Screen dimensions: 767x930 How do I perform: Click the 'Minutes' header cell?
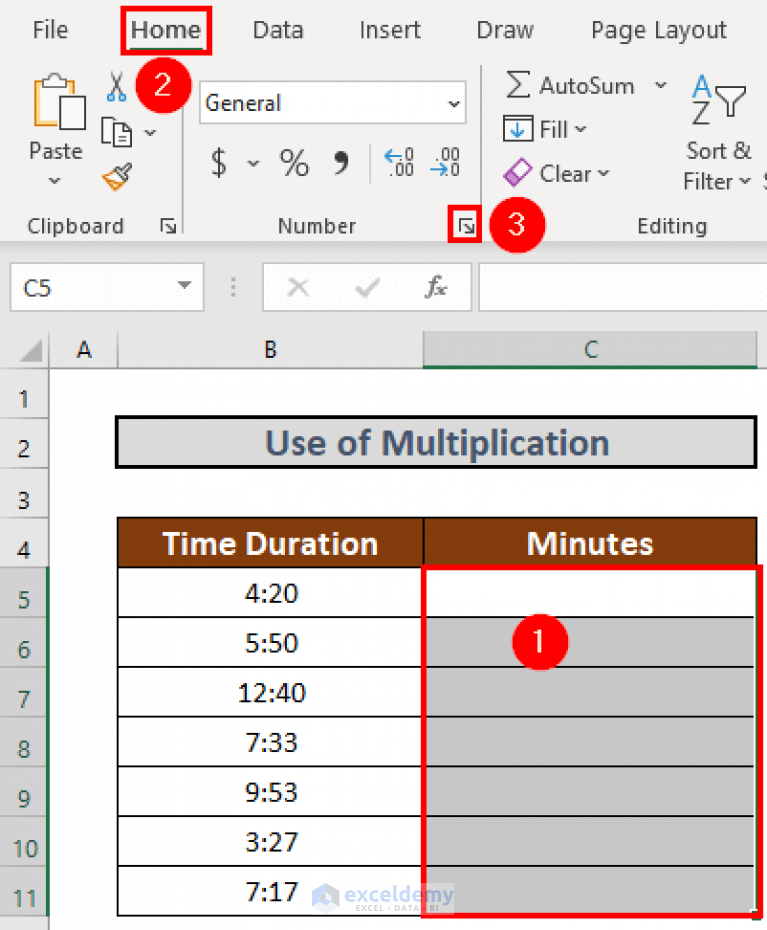[x=590, y=543]
